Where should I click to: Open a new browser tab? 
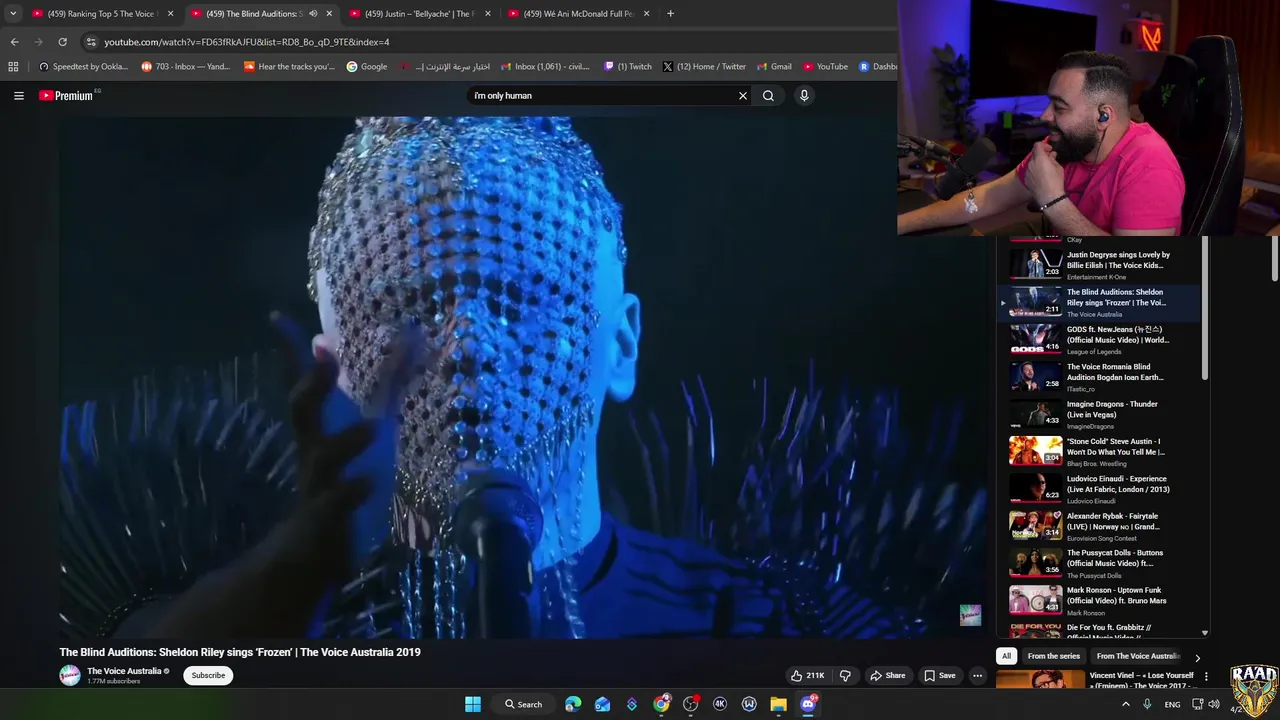[670, 14]
